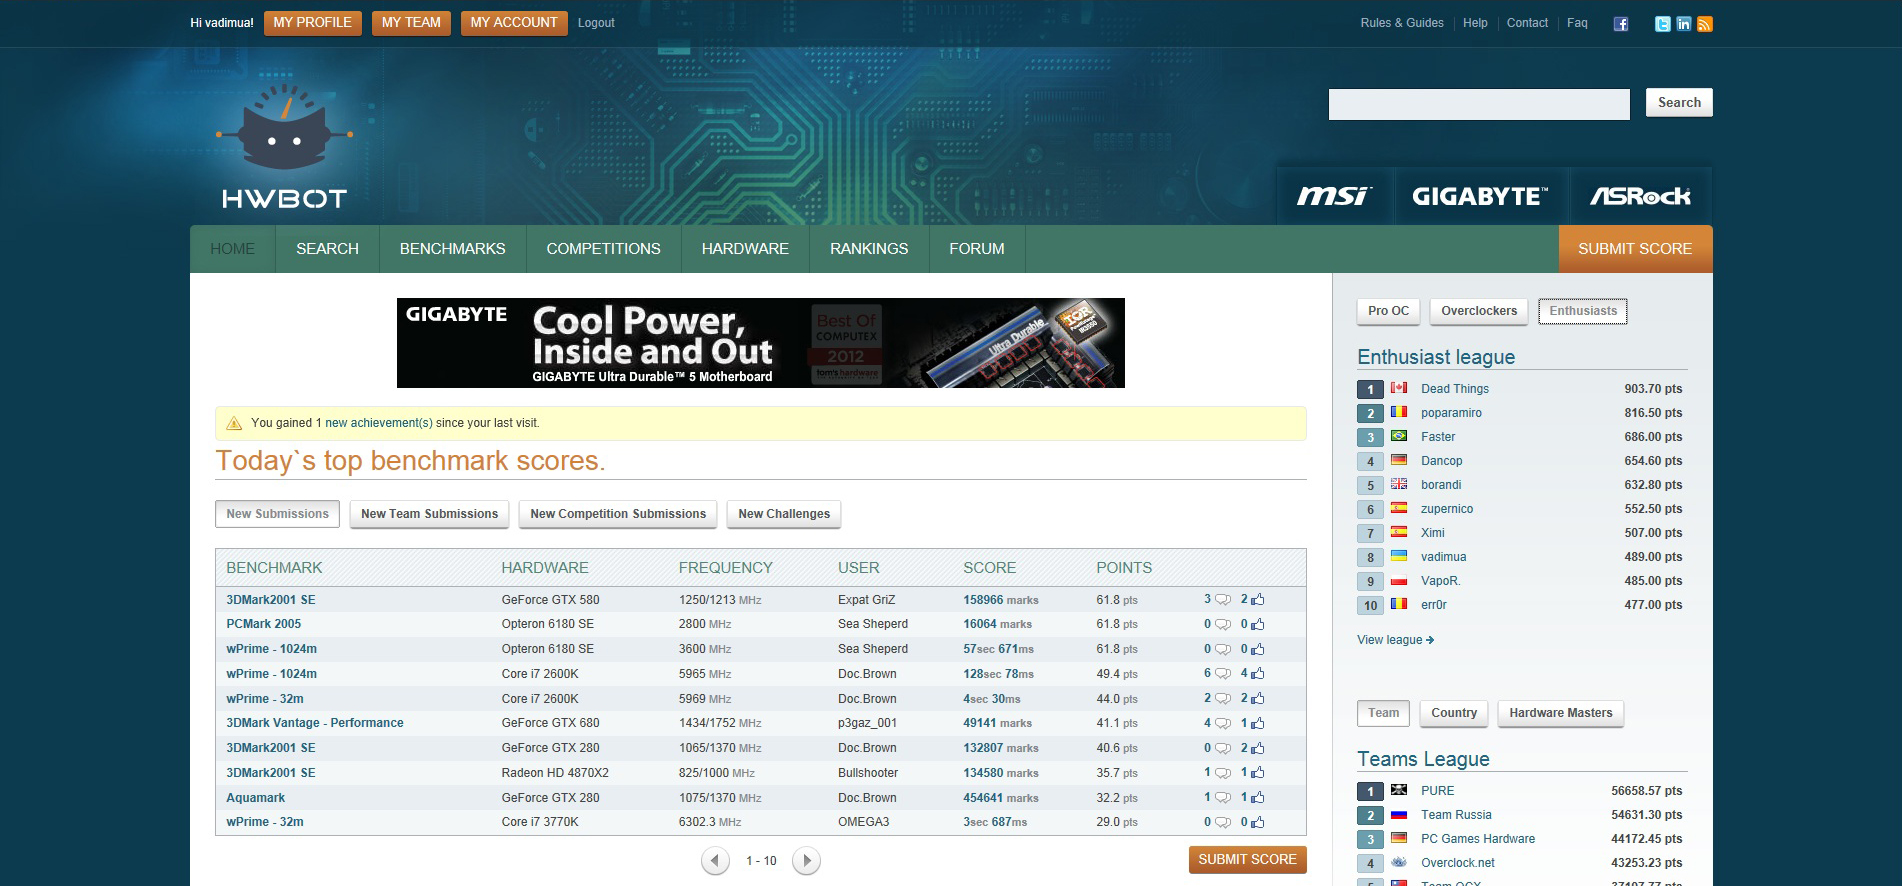
Task: Open the MSI sponsor logo
Action: 1334,196
